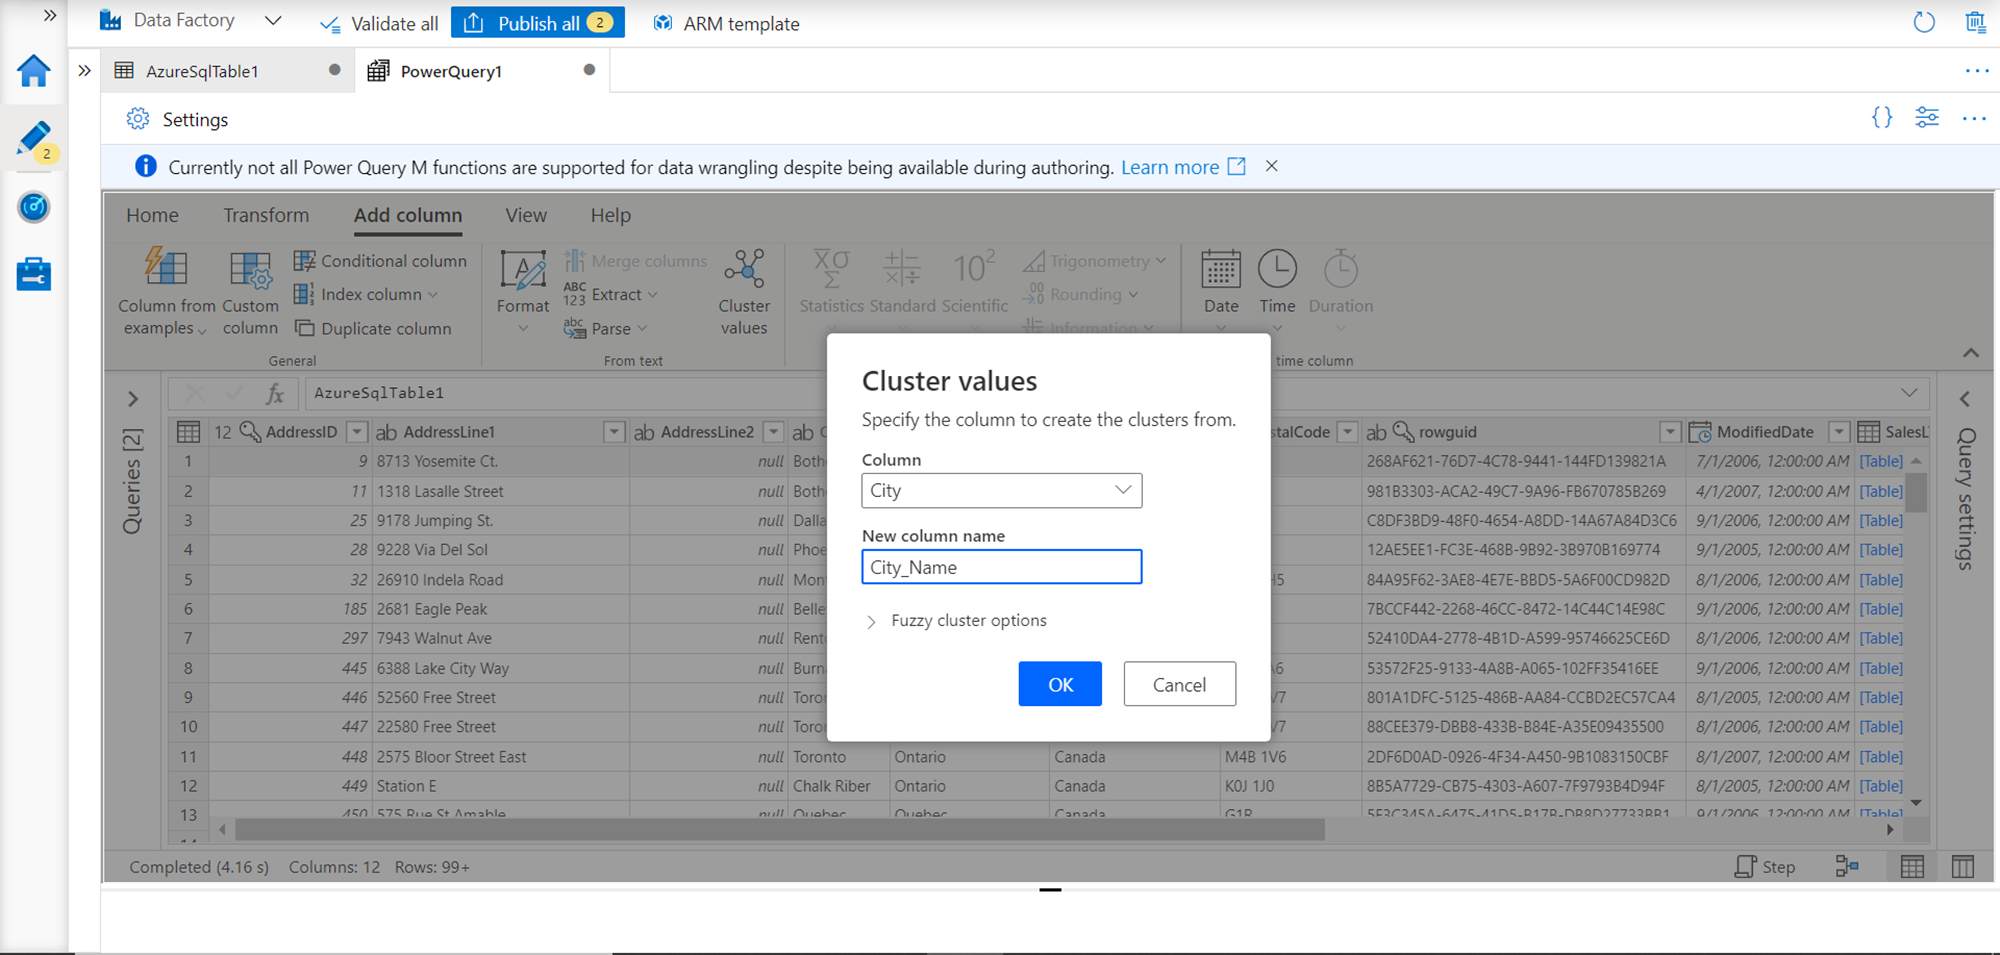2000x955 pixels.
Task: Open [Table] link in row 1
Action: coord(1881,461)
